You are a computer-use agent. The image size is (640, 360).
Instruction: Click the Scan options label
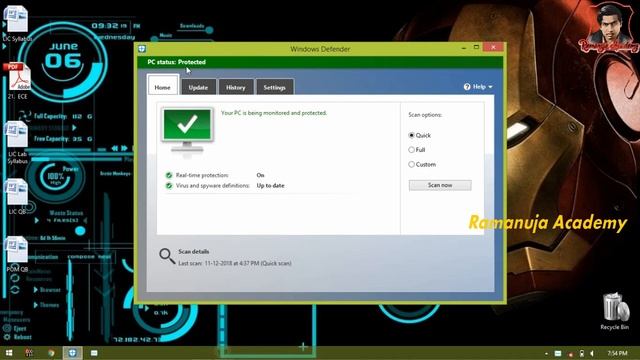[x=425, y=115]
